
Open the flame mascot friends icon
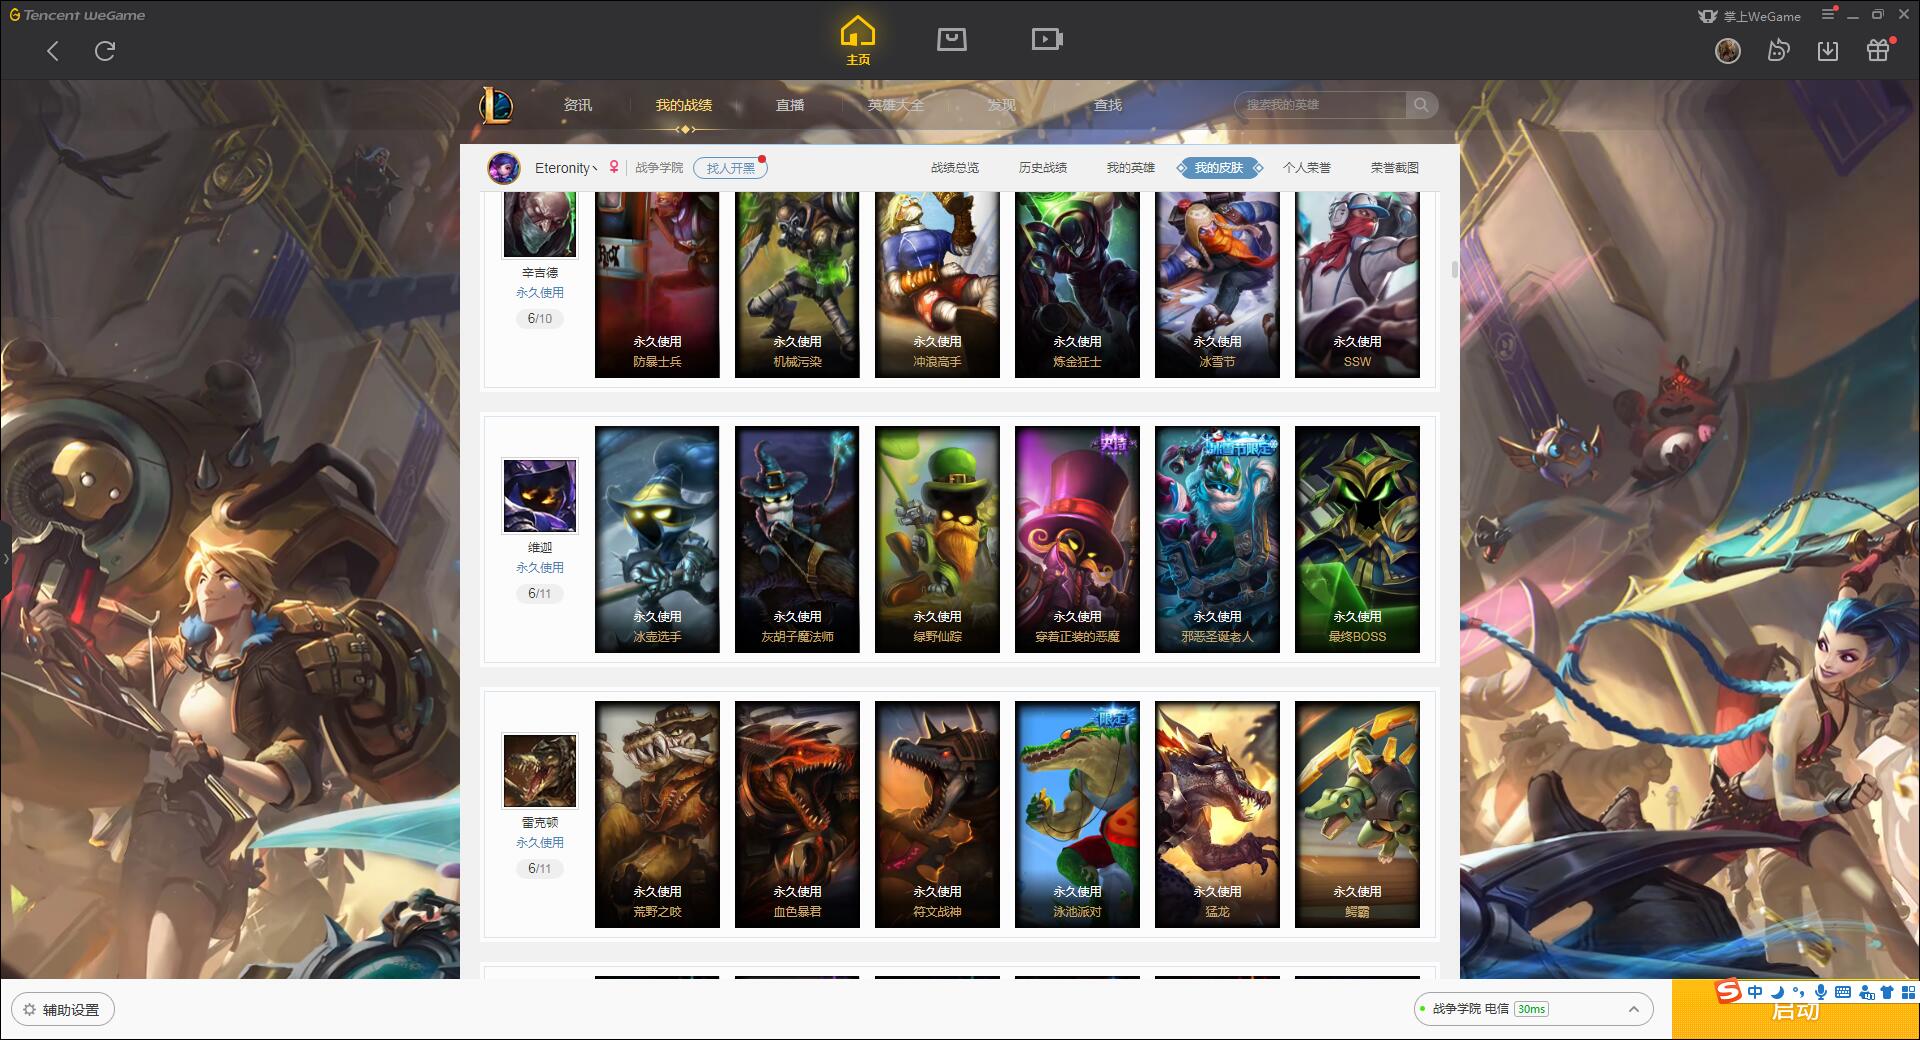pos(1778,51)
